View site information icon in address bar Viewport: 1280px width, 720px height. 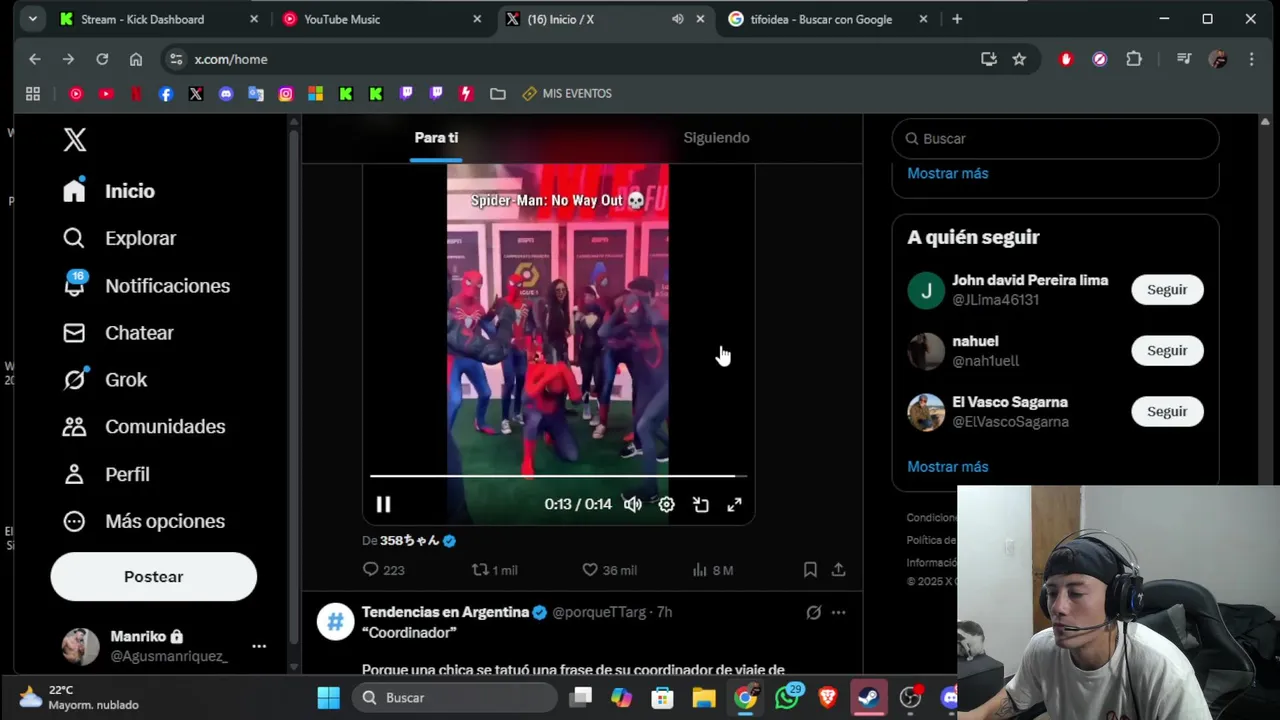tap(176, 59)
